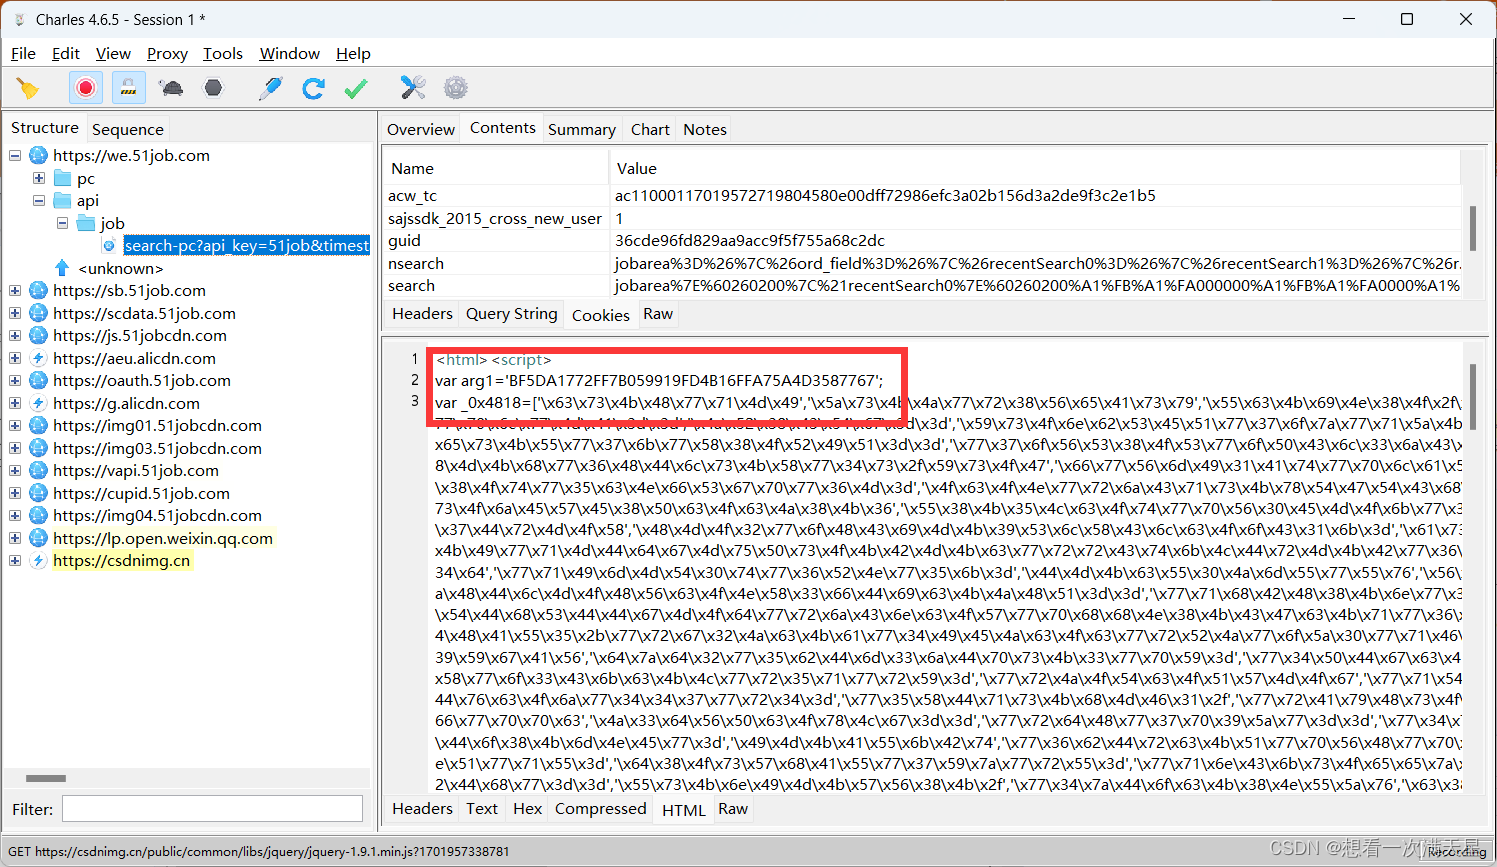Click the Validate checkmark icon
1497x867 pixels.
click(x=355, y=88)
